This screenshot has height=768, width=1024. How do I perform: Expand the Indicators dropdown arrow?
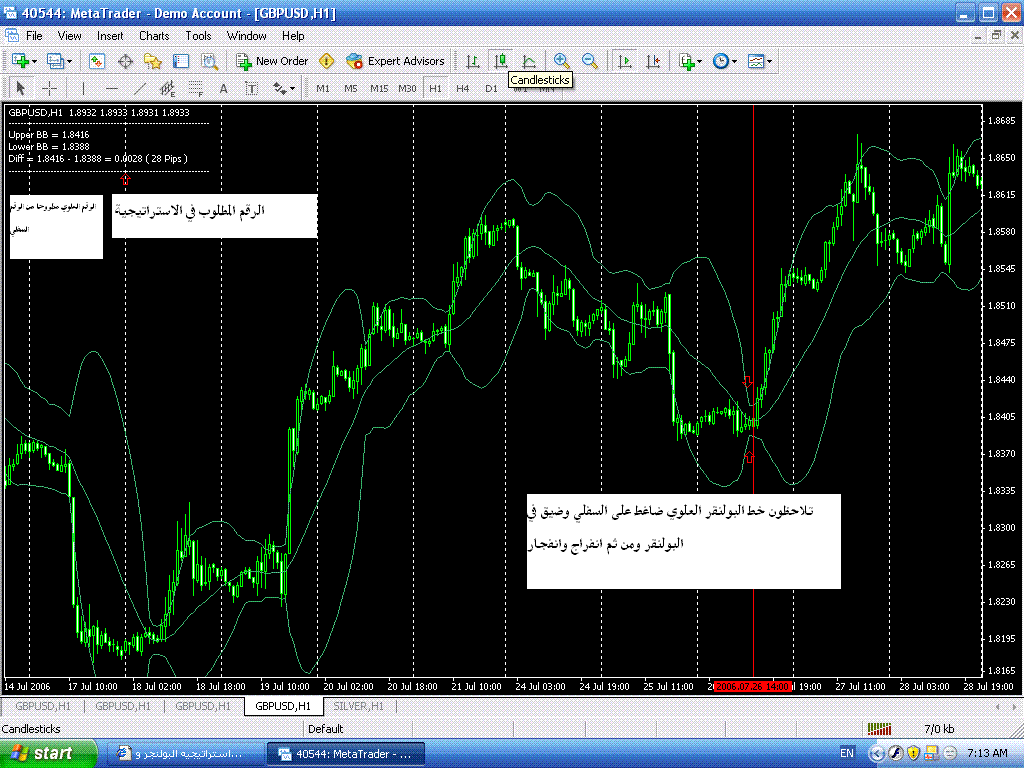click(x=699, y=61)
